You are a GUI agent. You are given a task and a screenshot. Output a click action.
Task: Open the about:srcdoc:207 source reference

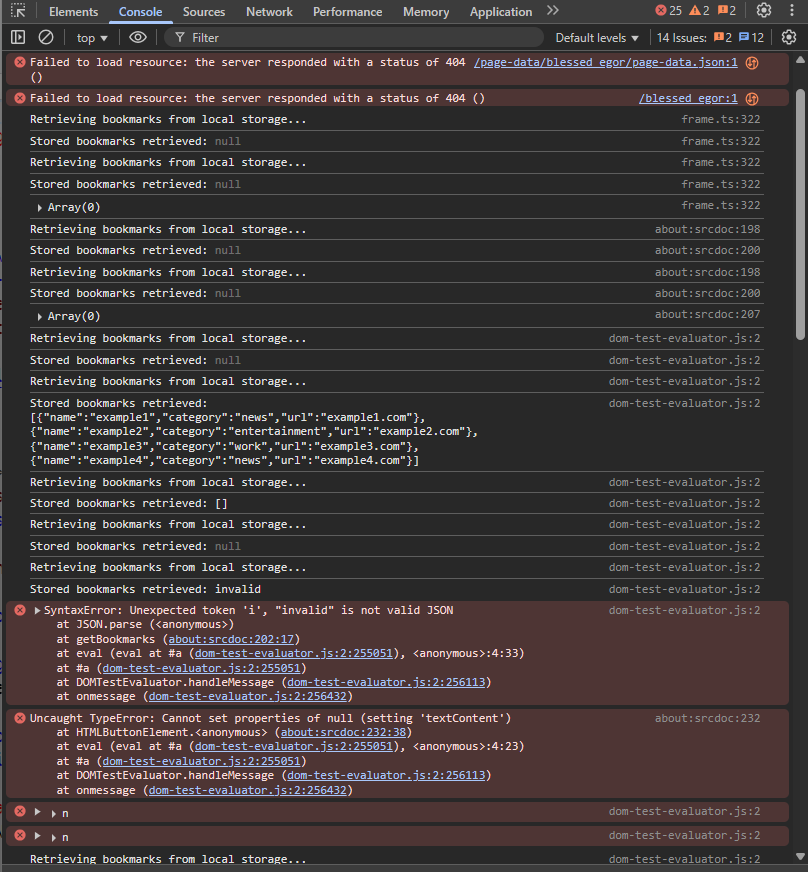point(707,314)
